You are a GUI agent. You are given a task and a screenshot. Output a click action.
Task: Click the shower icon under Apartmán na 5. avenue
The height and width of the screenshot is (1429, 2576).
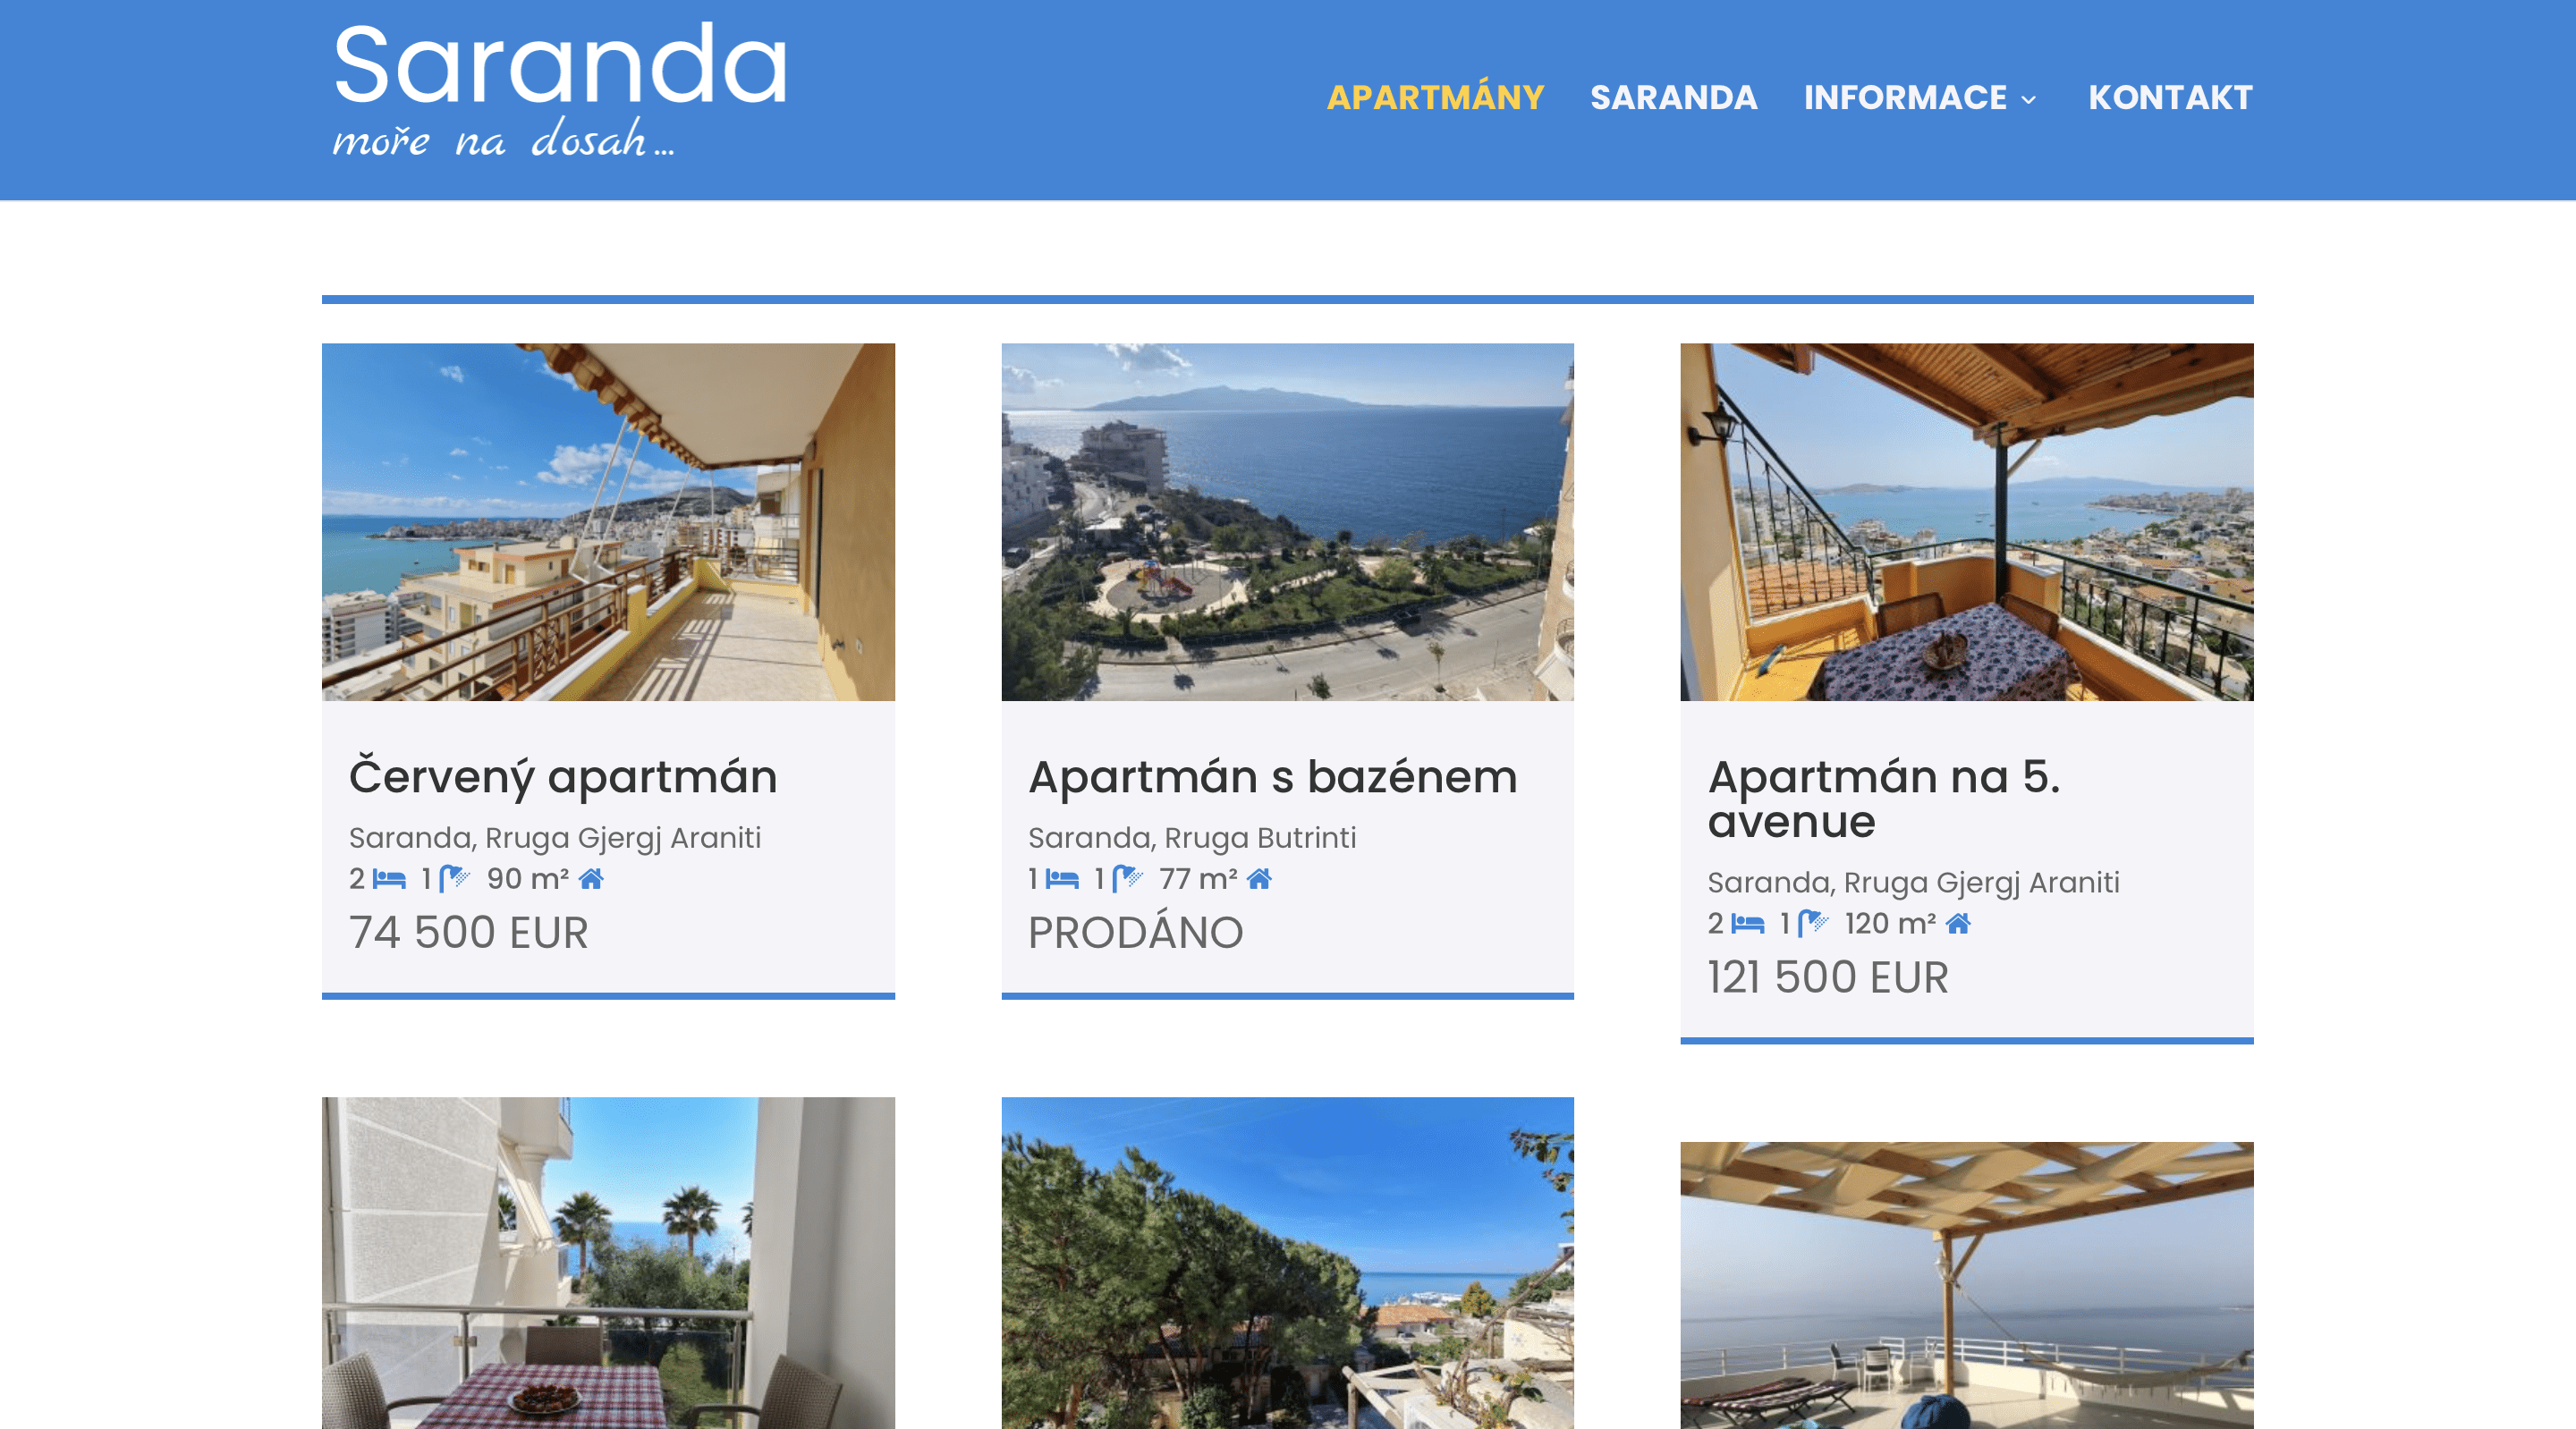tap(1813, 922)
